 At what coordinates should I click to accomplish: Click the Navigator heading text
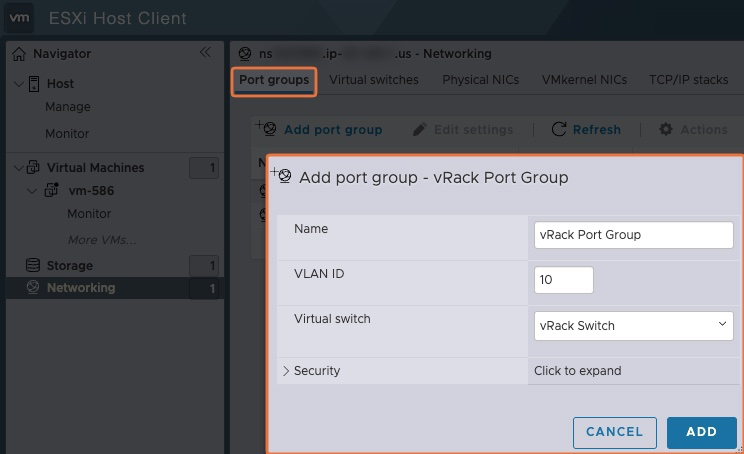point(62,54)
